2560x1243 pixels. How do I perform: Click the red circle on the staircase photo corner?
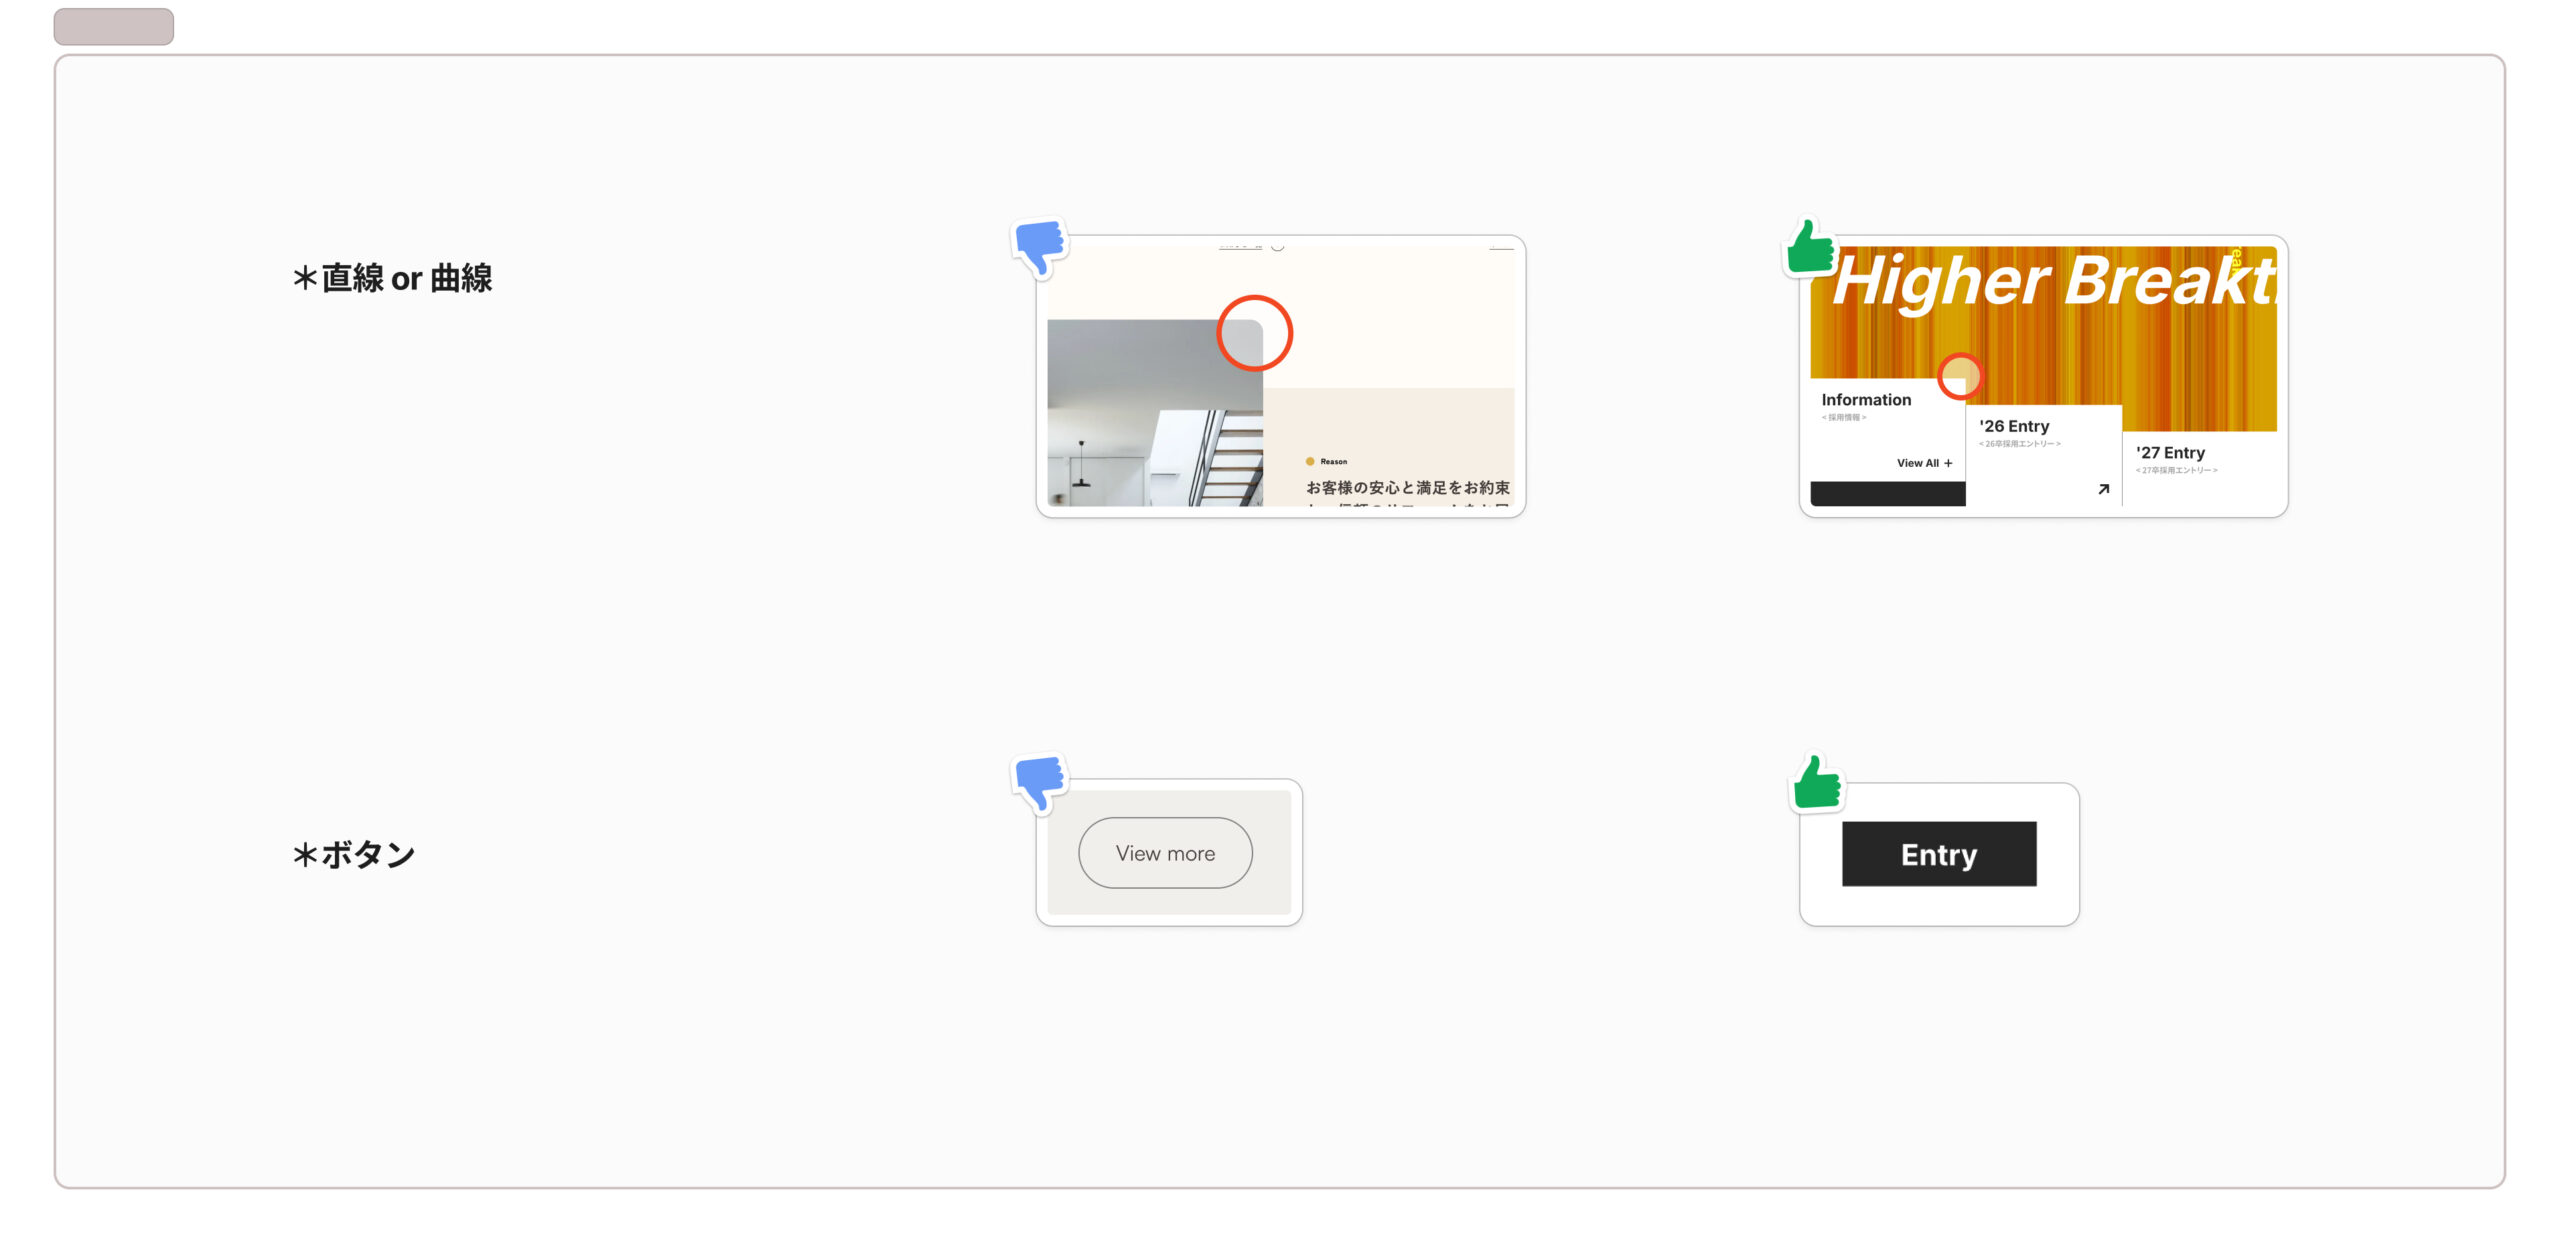click(1254, 333)
